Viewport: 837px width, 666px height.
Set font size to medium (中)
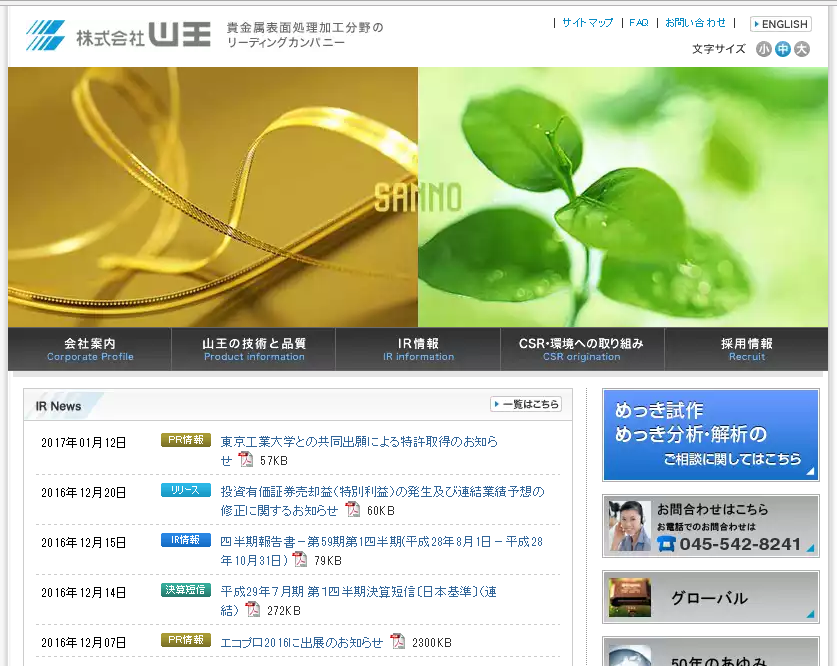tap(783, 49)
